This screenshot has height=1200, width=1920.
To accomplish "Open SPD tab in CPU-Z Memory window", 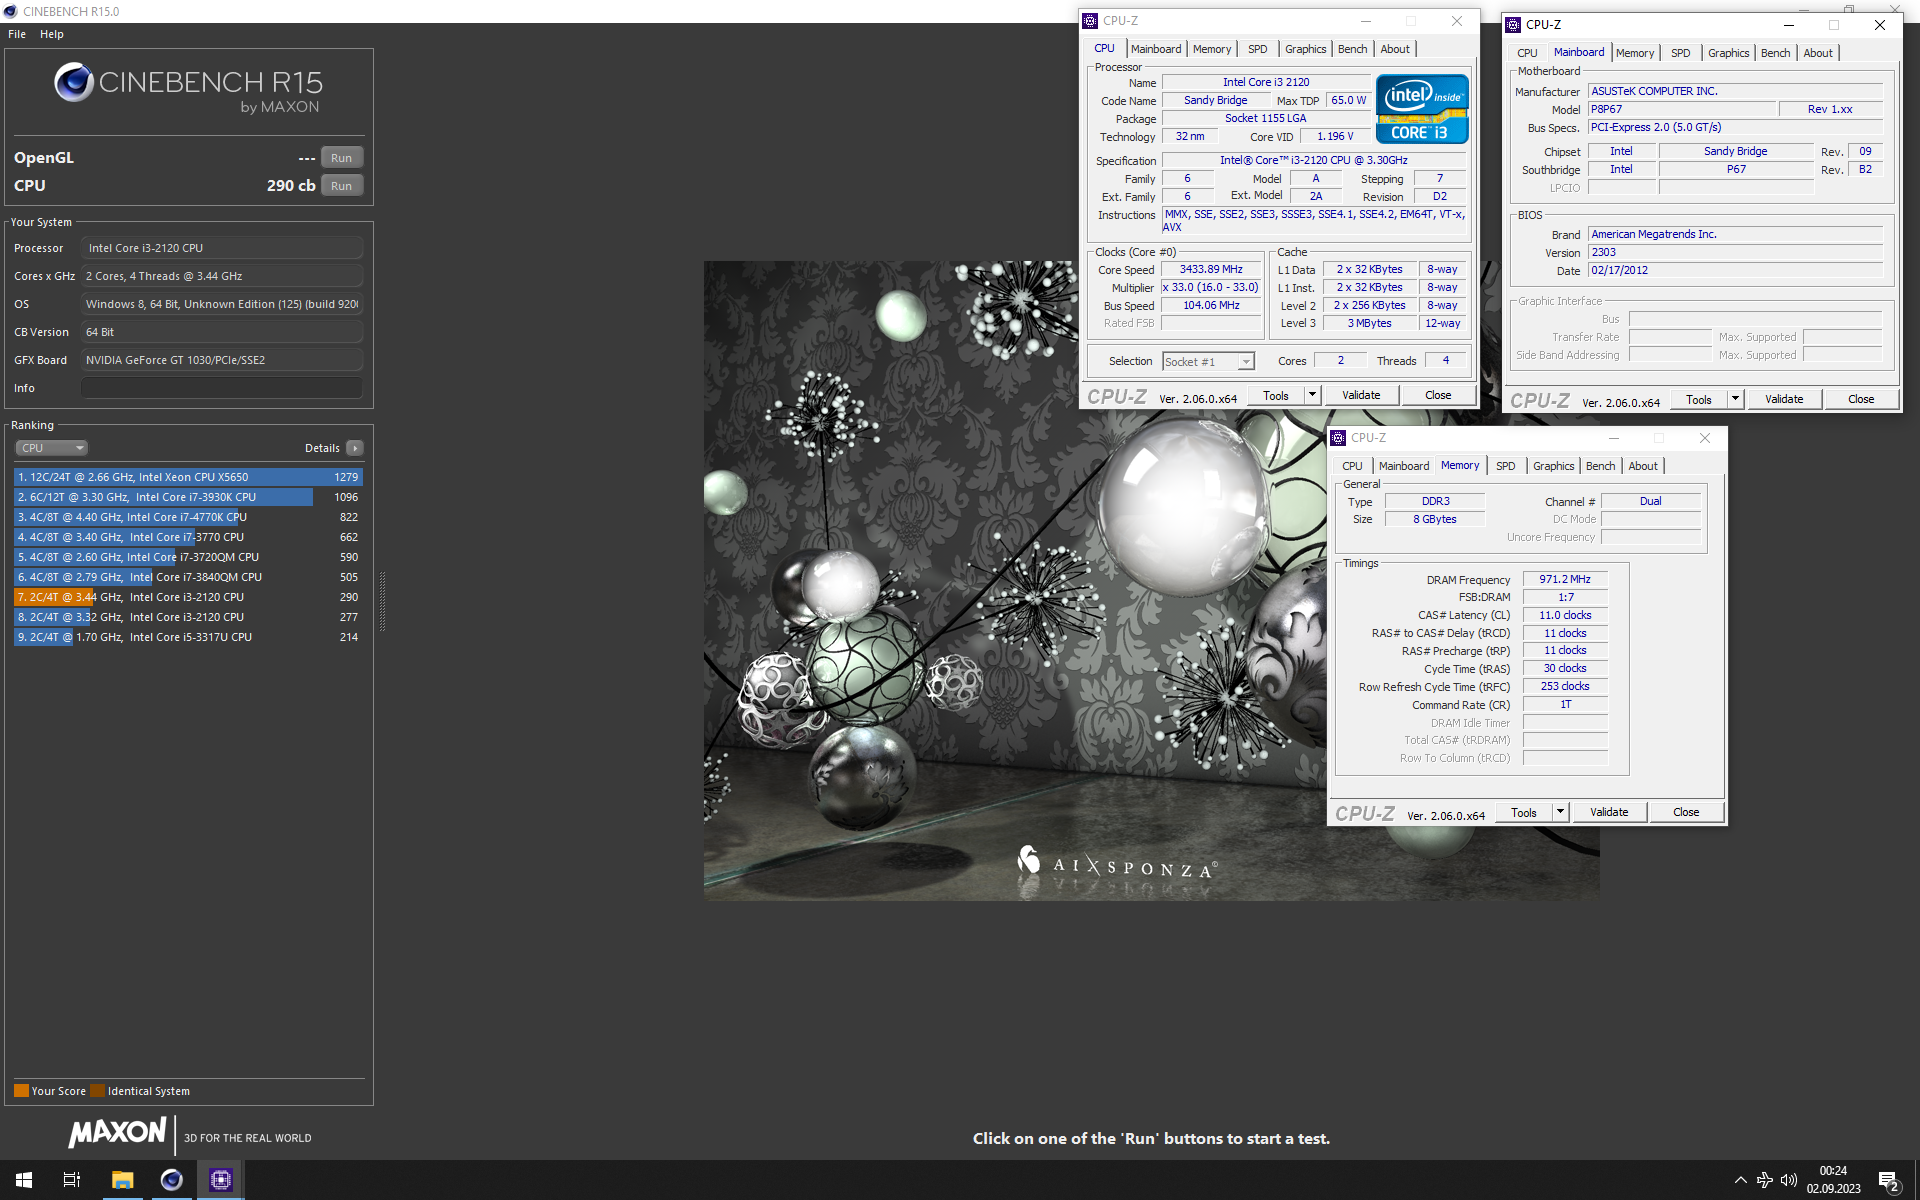I will coord(1506,466).
